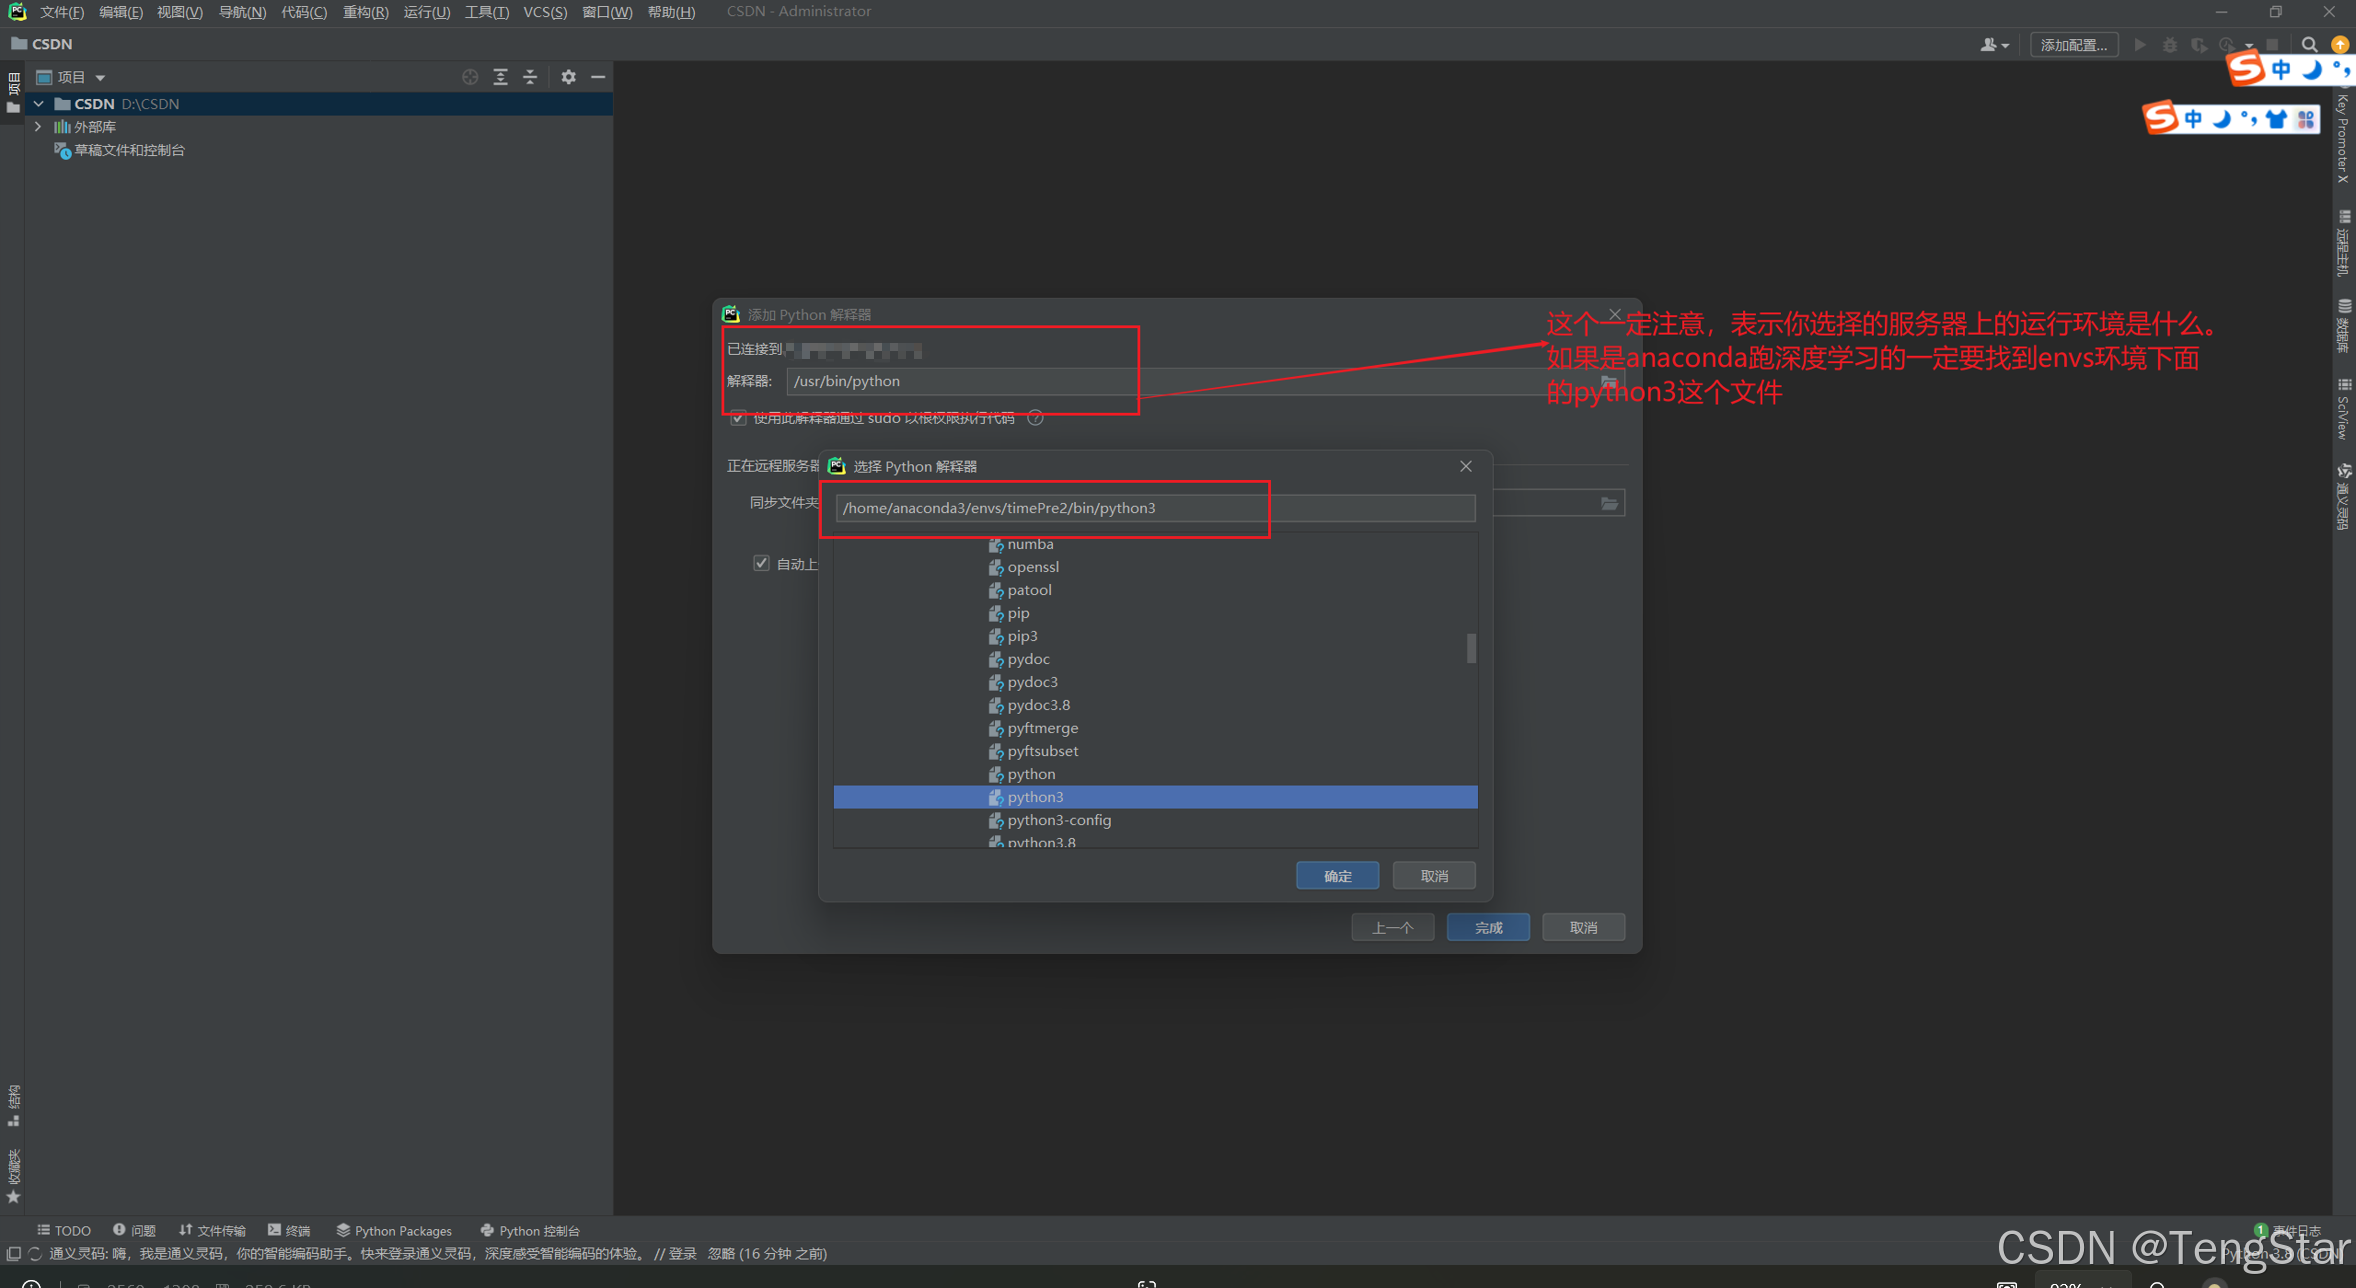This screenshot has width=2356, height=1288.
Task: Open the user account dropdown near 添加配置
Action: tap(1994, 44)
